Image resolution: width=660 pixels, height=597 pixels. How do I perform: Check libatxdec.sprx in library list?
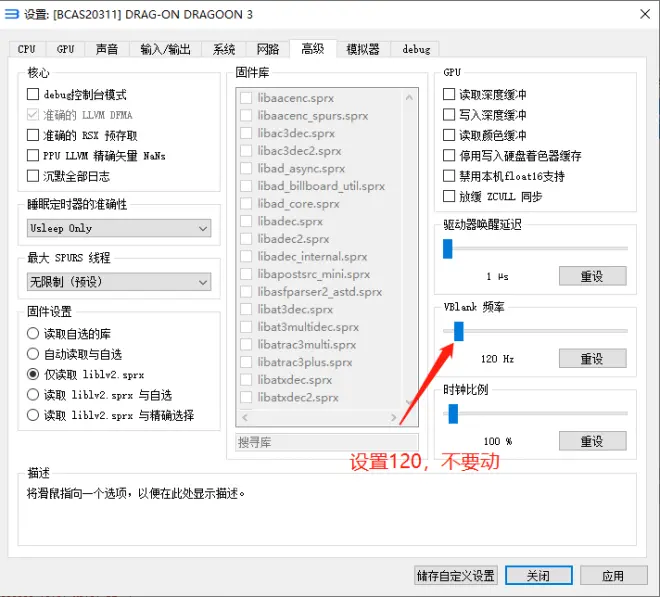[246, 380]
